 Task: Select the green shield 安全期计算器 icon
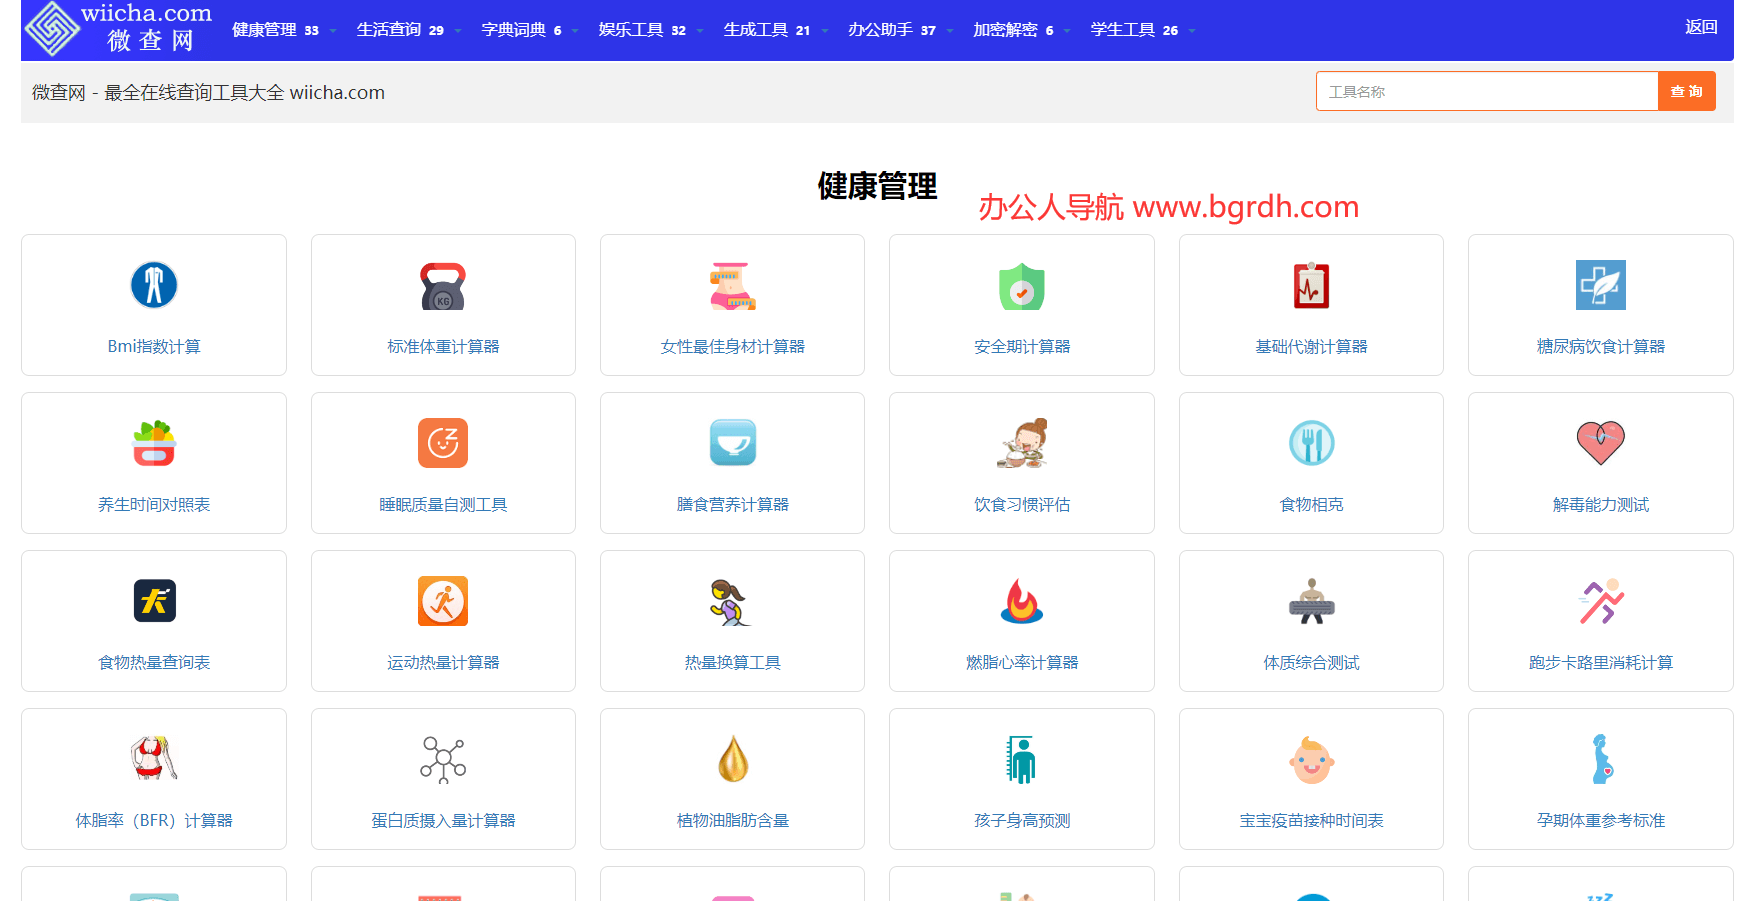[1021, 286]
